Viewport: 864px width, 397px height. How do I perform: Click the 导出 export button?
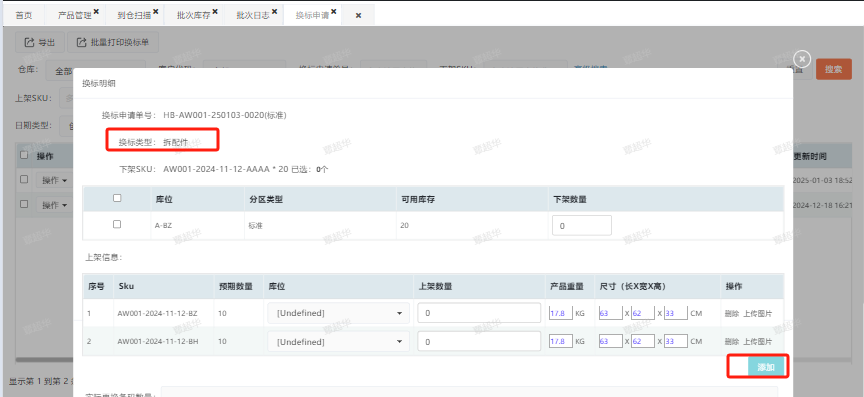[39, 42]
